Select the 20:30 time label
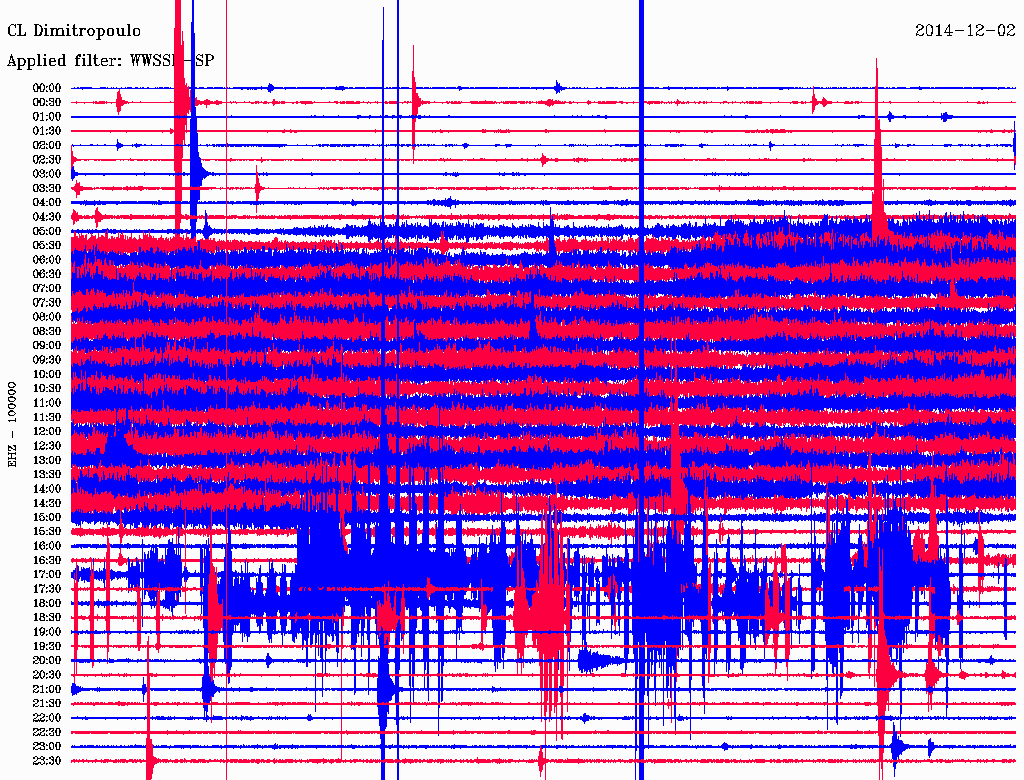 tap(47, 674)
